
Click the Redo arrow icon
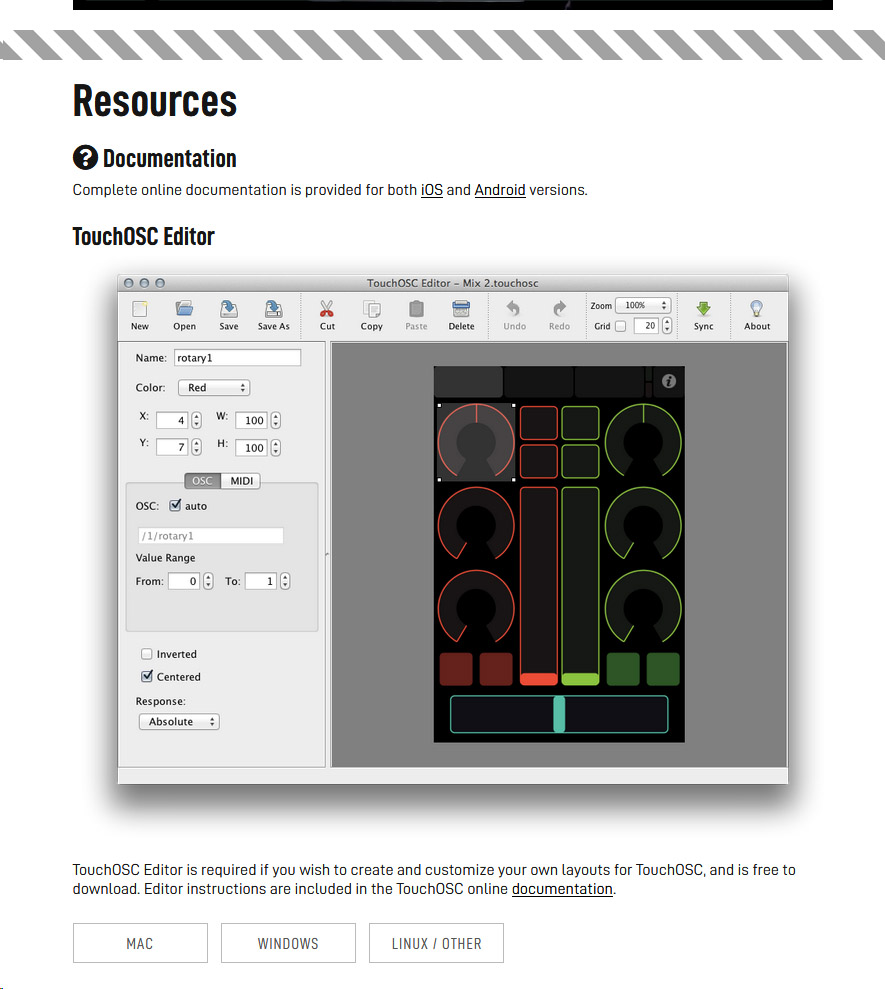pyautogui.click(x=559, y=309)
